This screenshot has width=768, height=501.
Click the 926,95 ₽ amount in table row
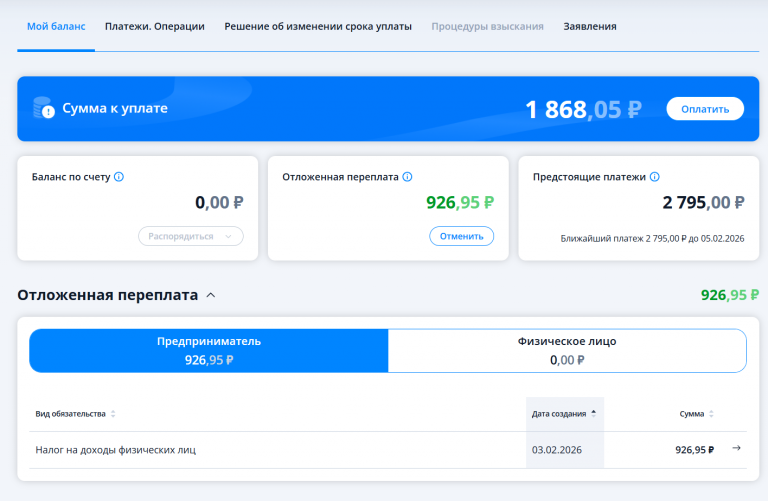(695, 450)
